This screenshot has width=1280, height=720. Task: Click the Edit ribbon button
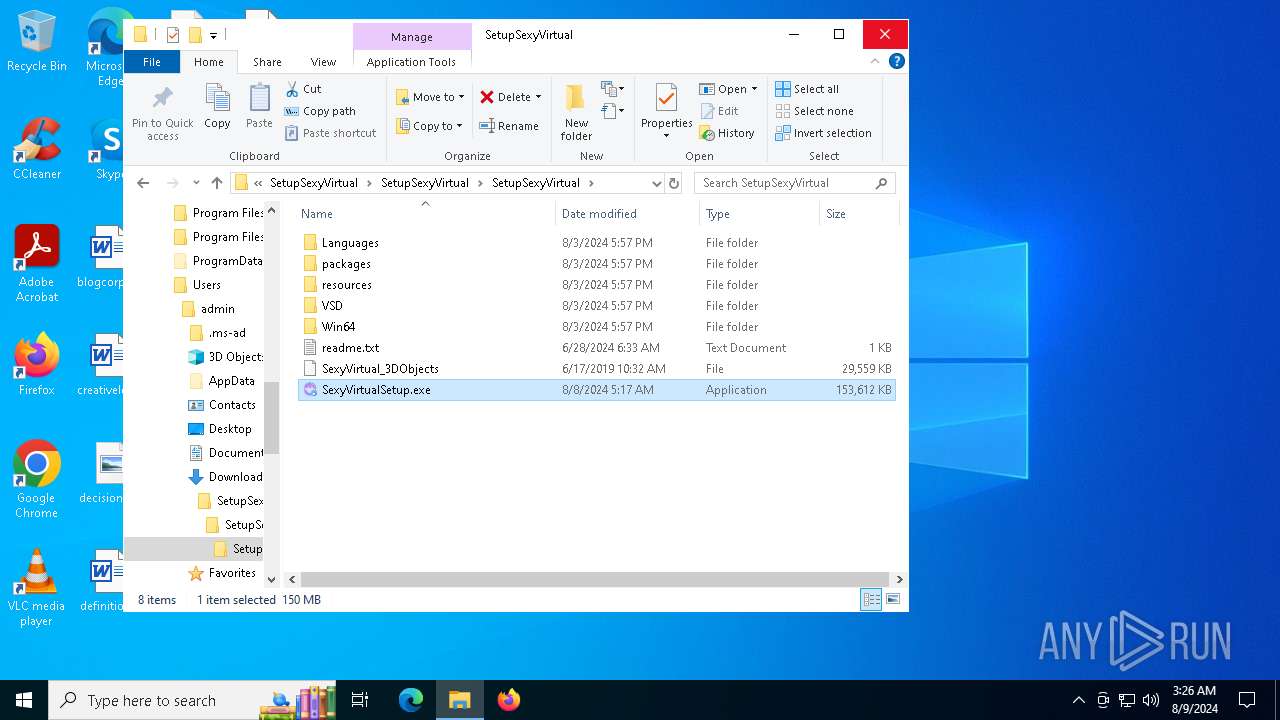pos(720,111)
